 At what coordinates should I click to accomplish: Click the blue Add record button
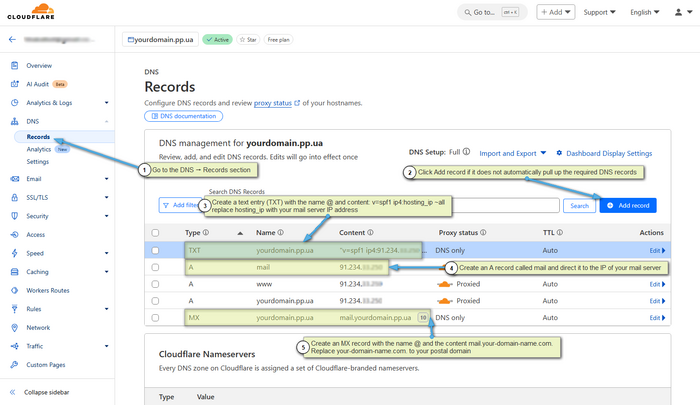point(628,205)
